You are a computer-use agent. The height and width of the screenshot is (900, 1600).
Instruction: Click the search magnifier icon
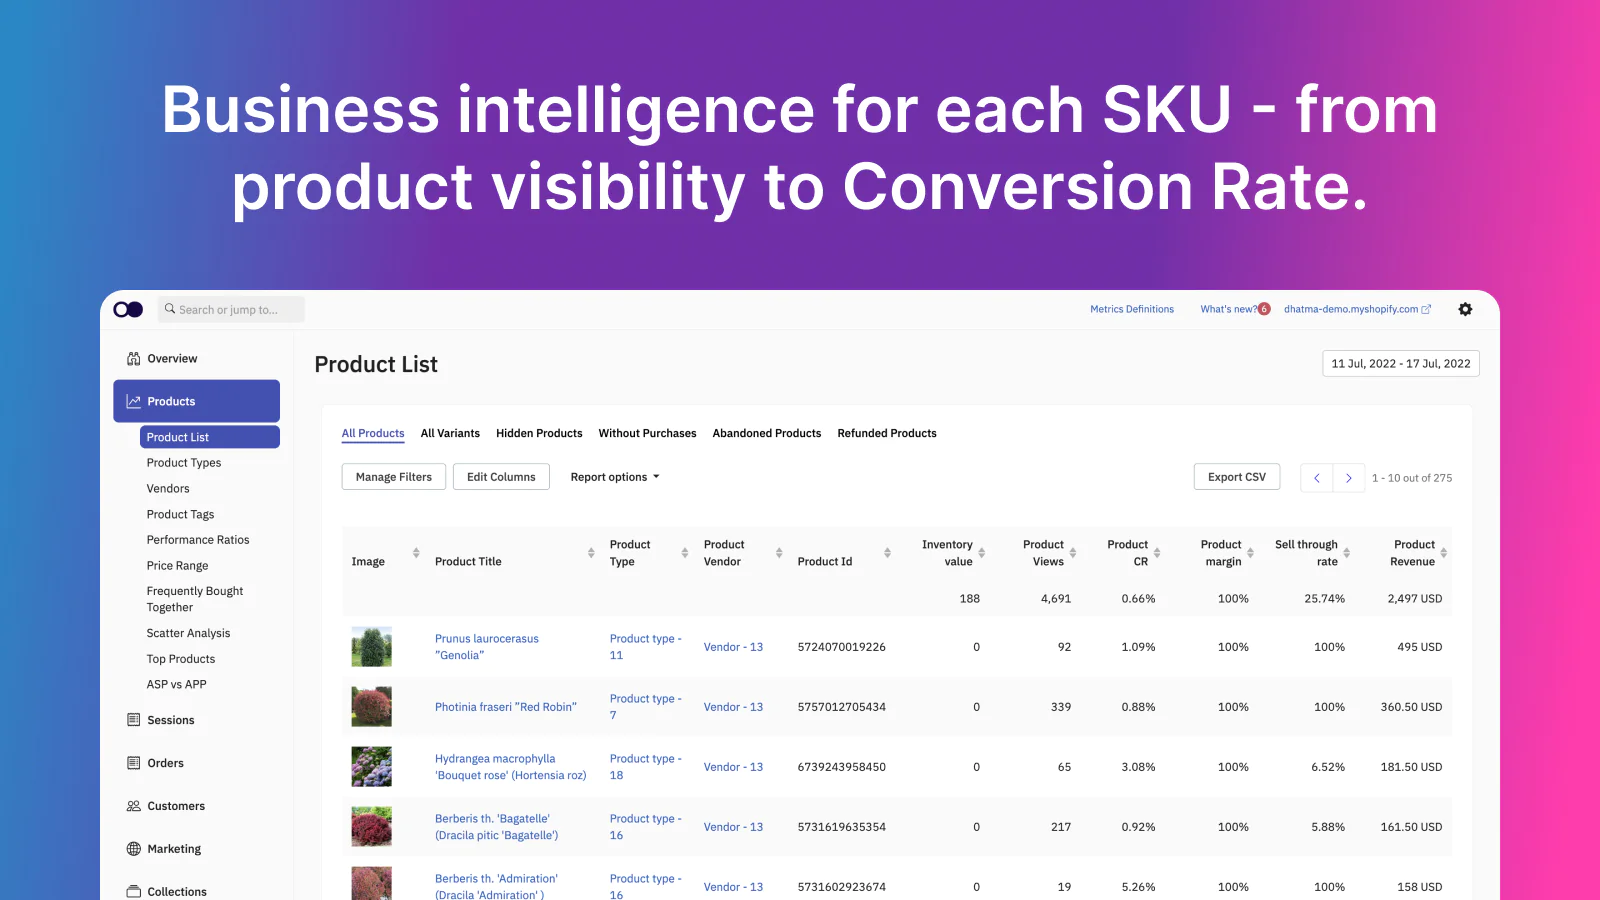coord(170,309)
